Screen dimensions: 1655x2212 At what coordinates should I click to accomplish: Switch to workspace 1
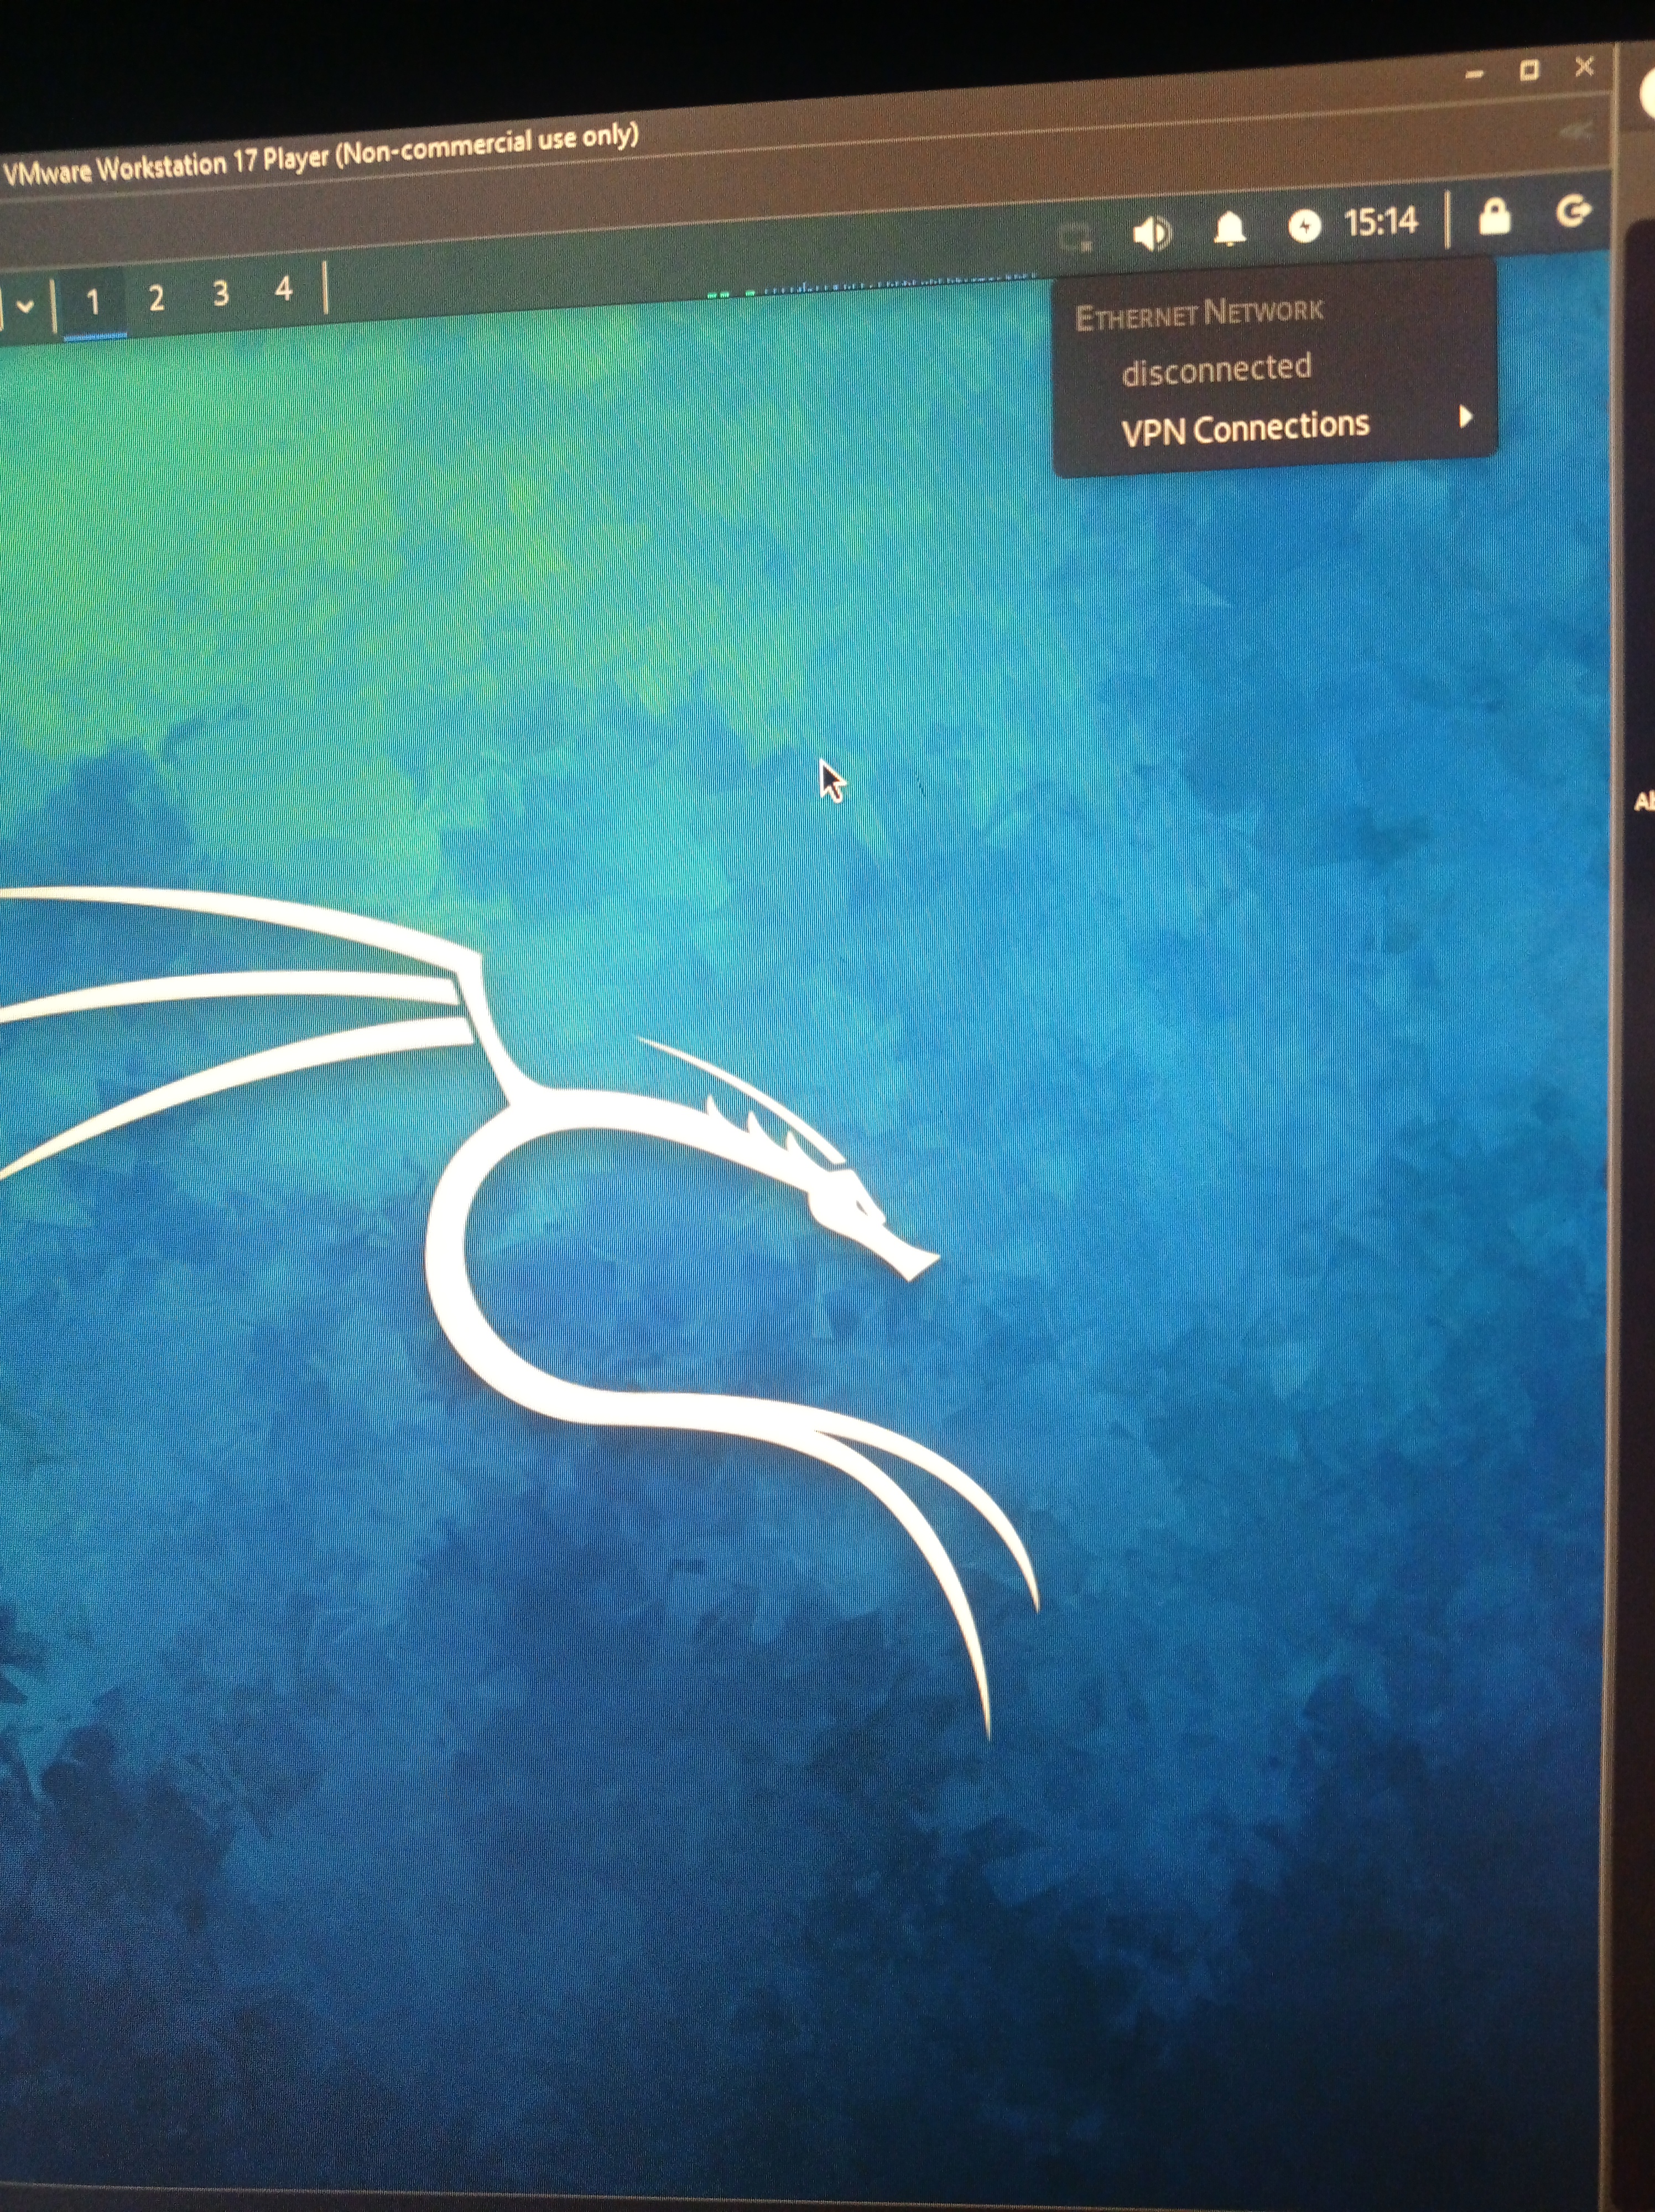[93, 301]
